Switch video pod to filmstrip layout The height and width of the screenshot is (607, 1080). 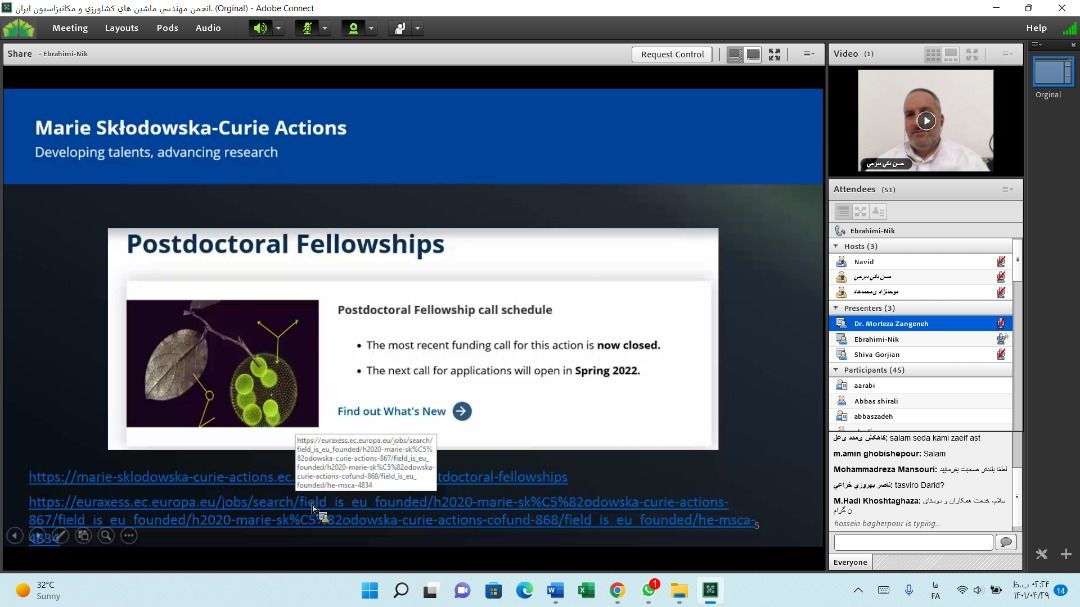[x=951, y=54]
